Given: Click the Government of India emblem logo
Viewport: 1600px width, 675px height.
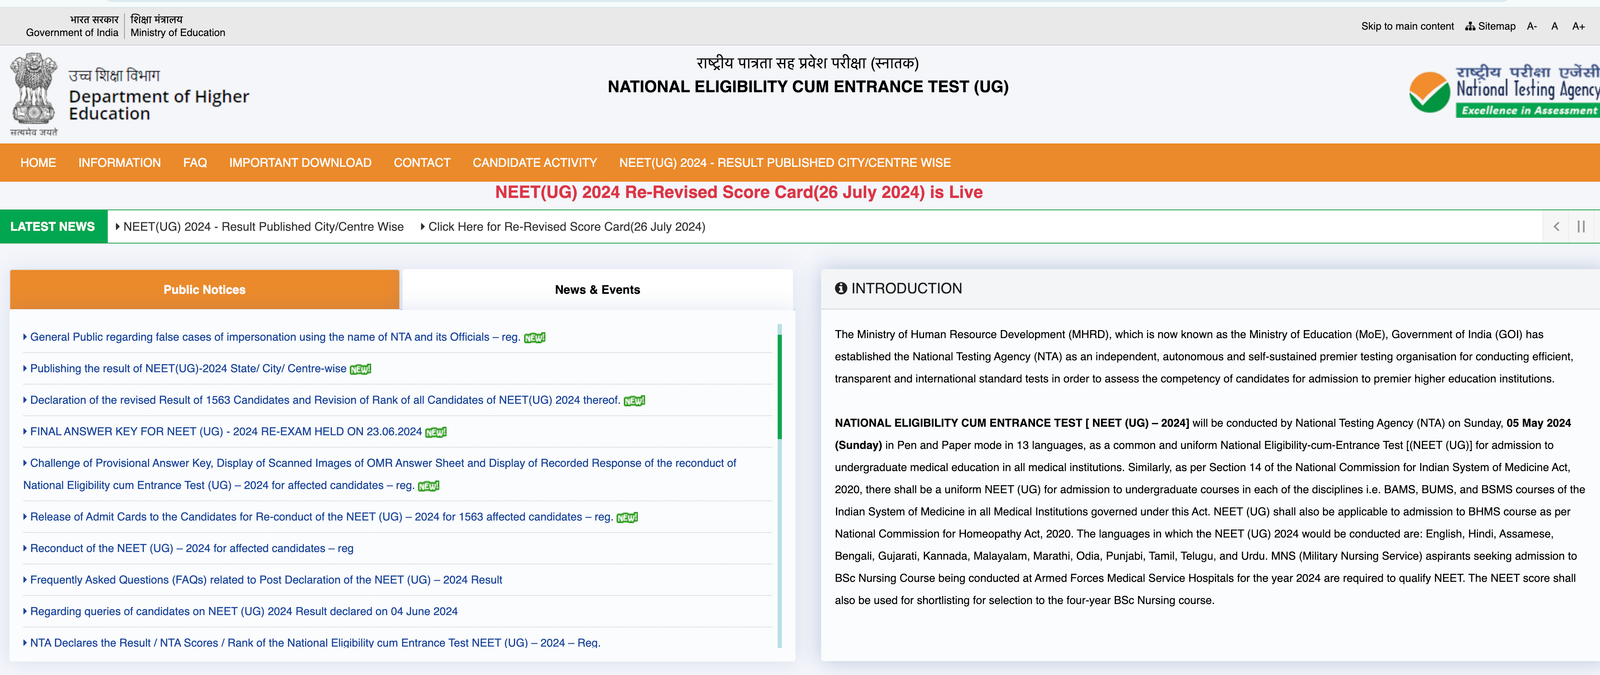Looking at the screenshot, I should click(x=33, y=91).
